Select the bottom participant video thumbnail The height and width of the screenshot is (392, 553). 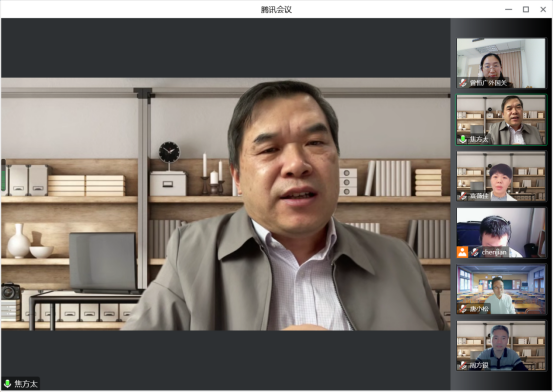point(501,345)
